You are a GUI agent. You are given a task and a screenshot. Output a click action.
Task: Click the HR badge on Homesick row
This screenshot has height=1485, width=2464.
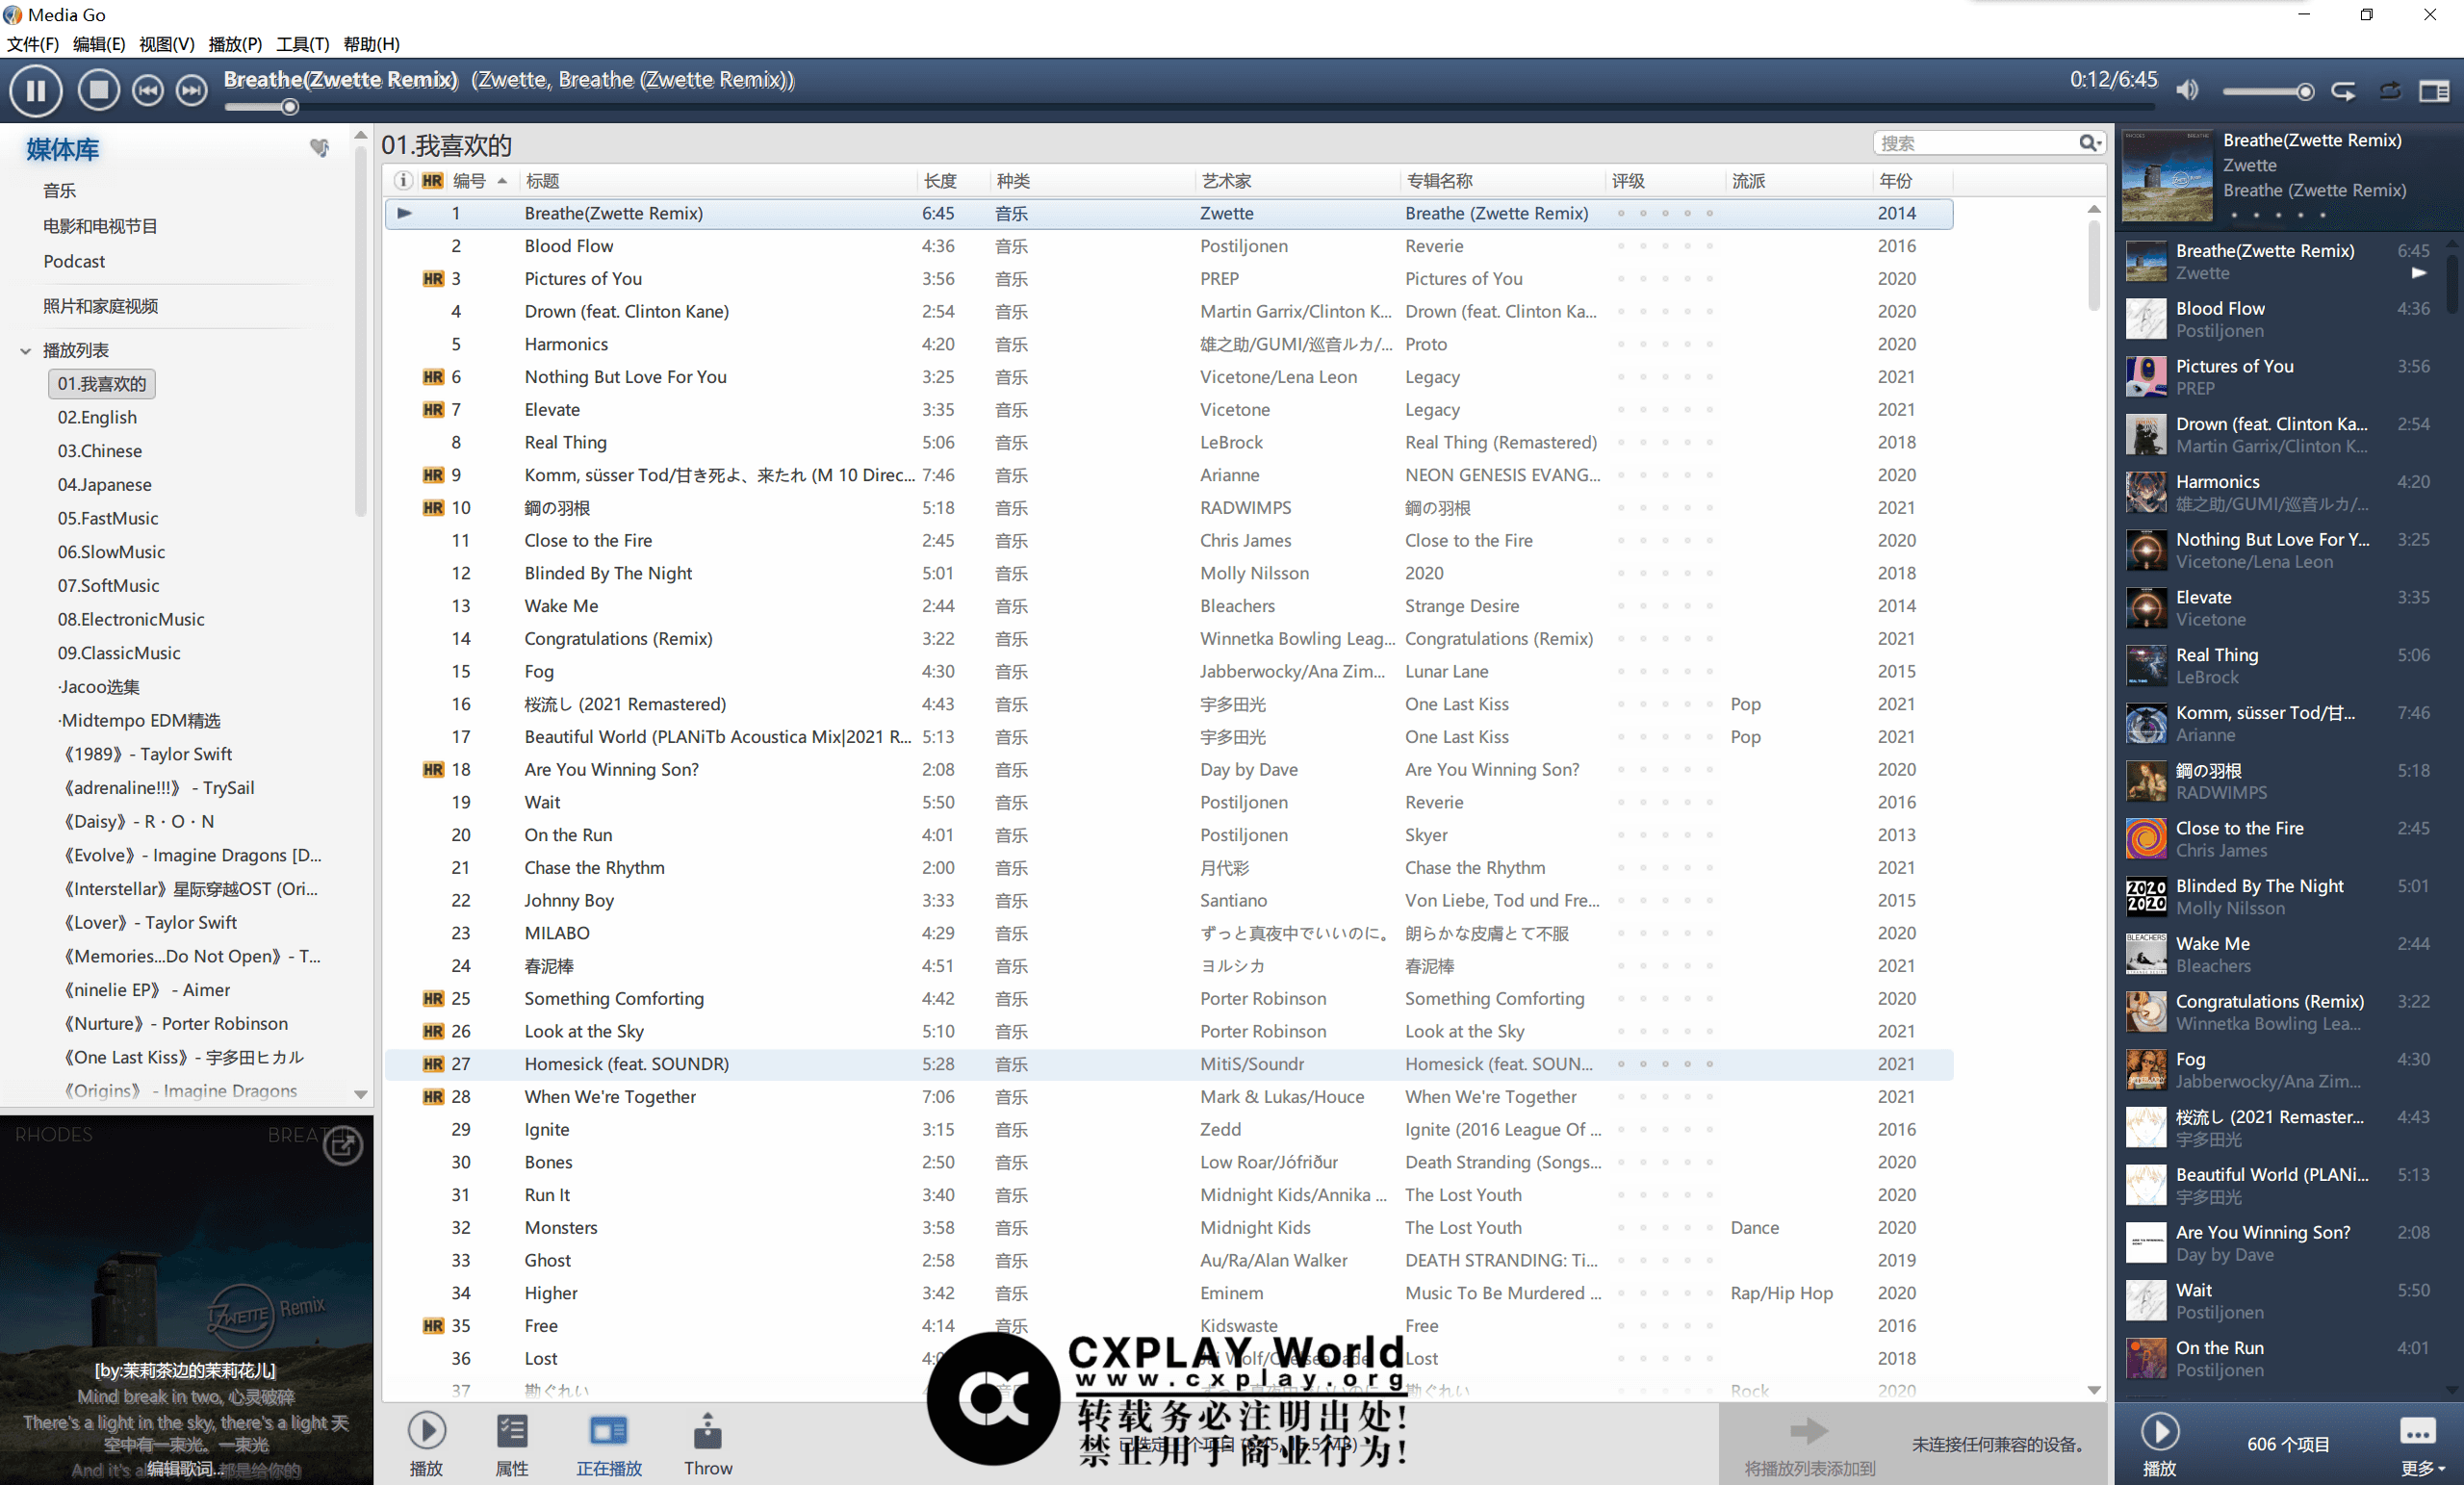tap(433, 1064)
